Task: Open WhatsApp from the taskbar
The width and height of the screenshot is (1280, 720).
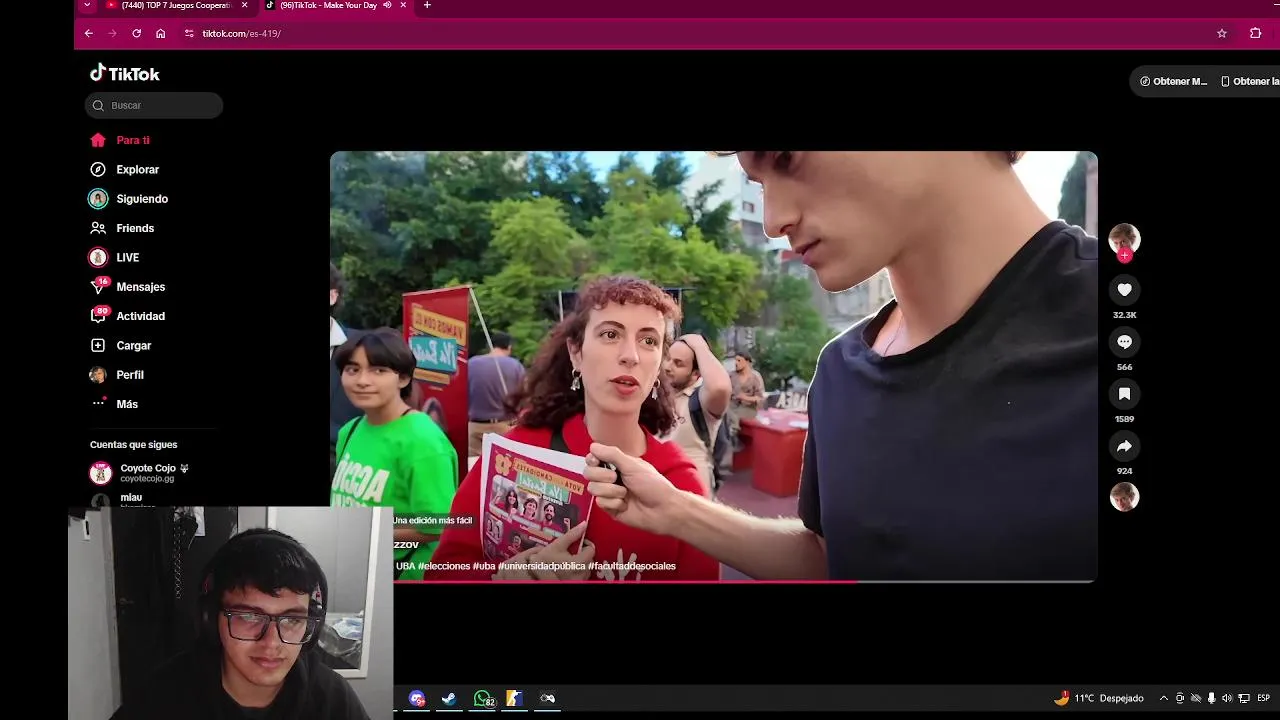Action: click(x=483, y=698)
